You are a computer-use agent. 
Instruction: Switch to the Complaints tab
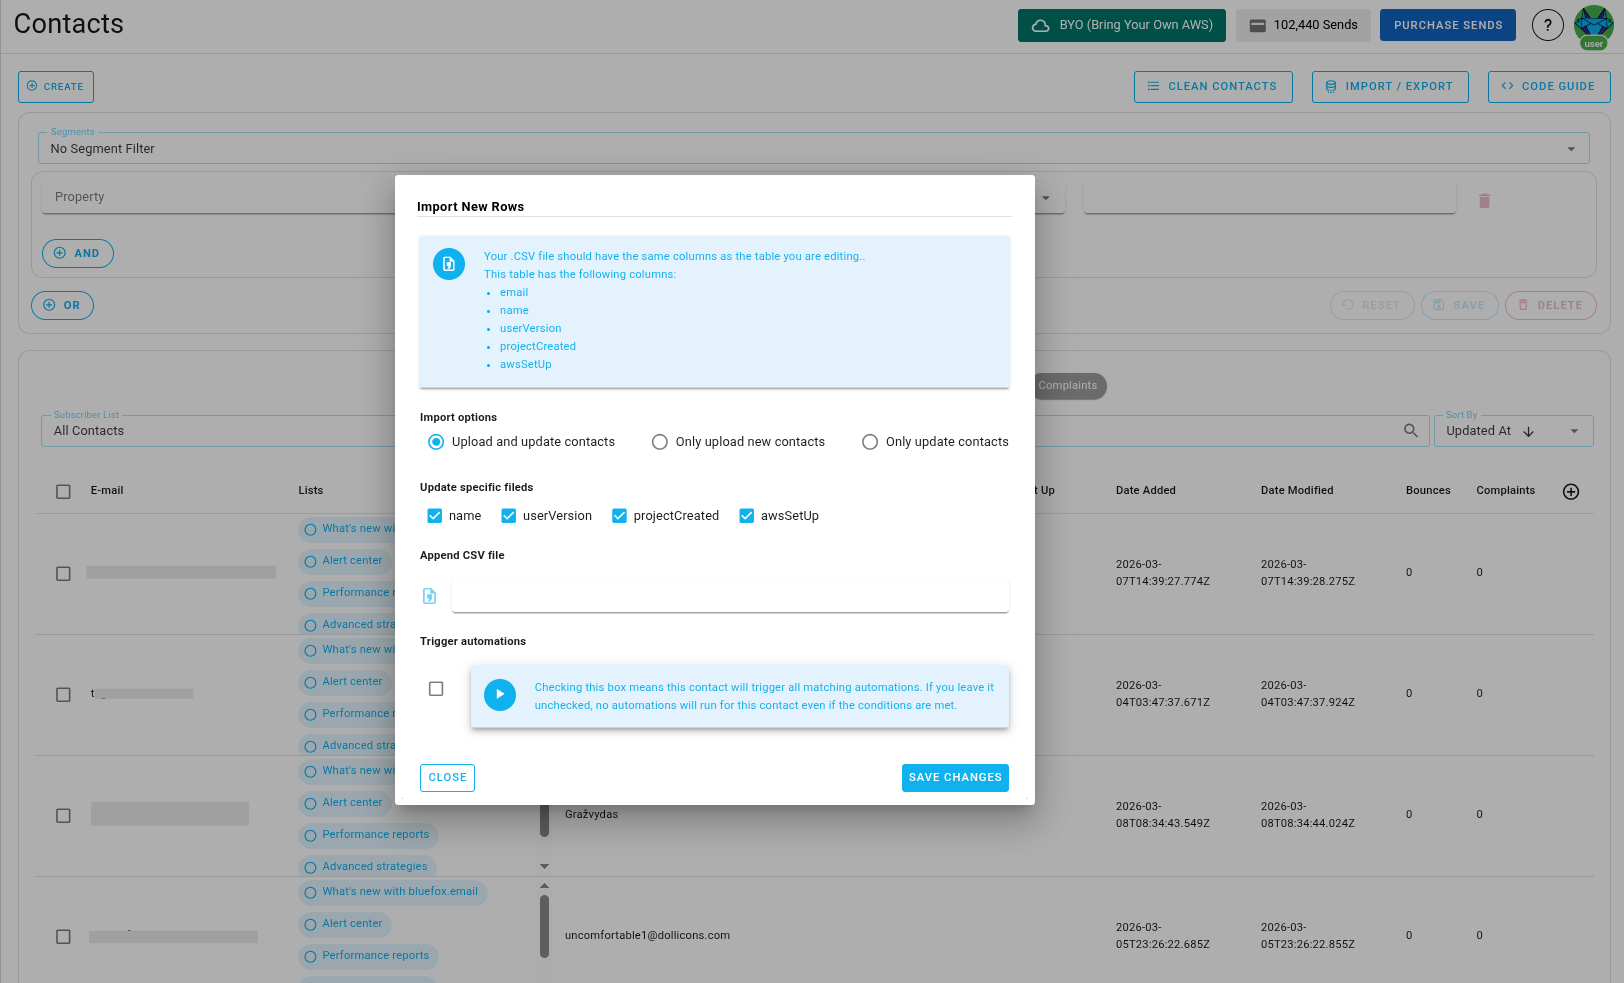[1068, 386]
